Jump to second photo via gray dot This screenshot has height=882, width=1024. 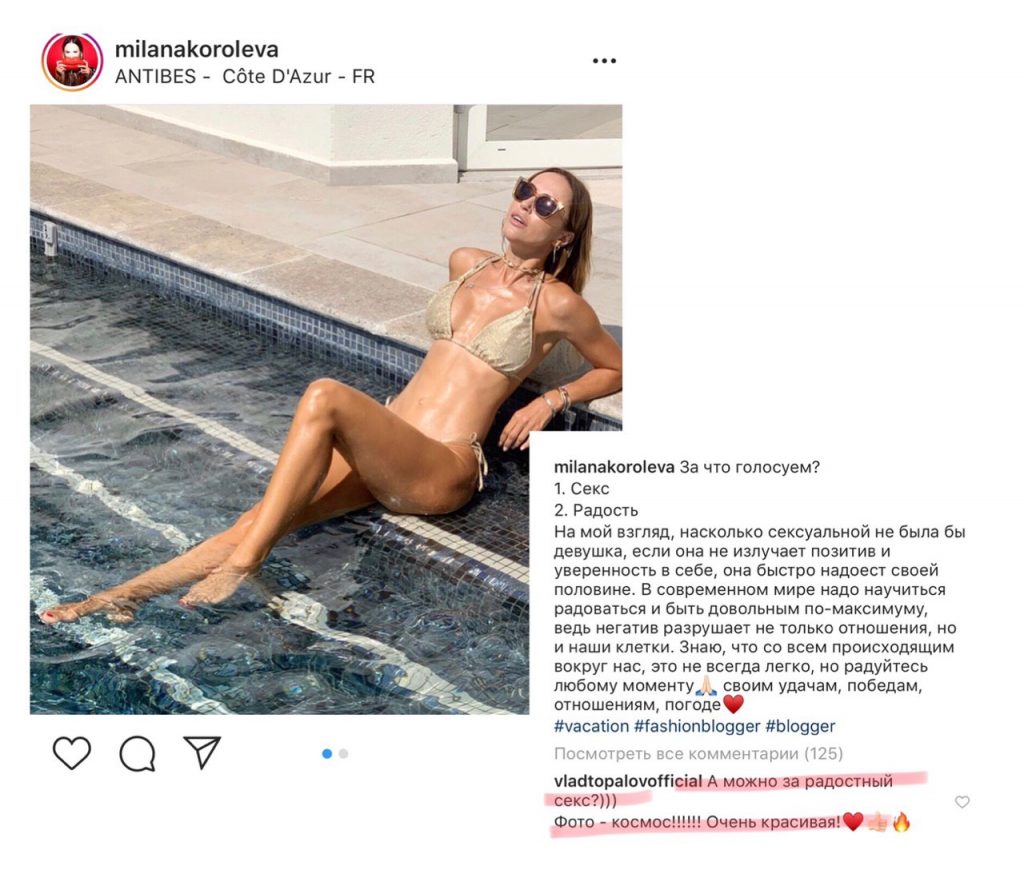(x=344, y=753)
